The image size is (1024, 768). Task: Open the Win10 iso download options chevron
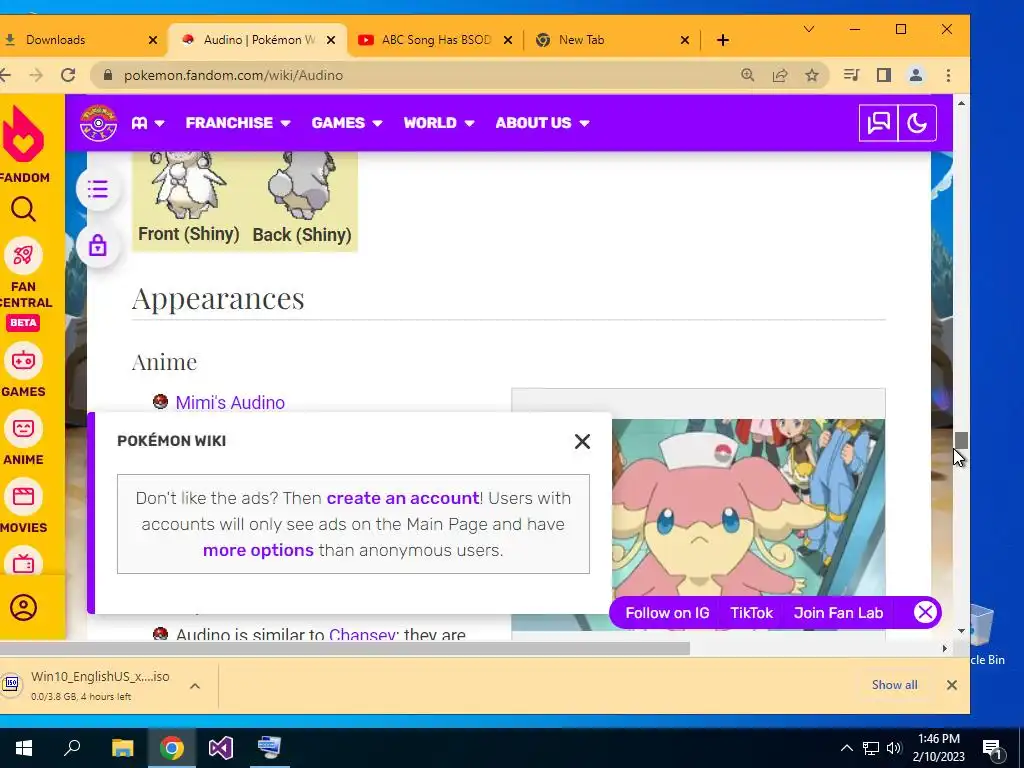click(195, 686)
